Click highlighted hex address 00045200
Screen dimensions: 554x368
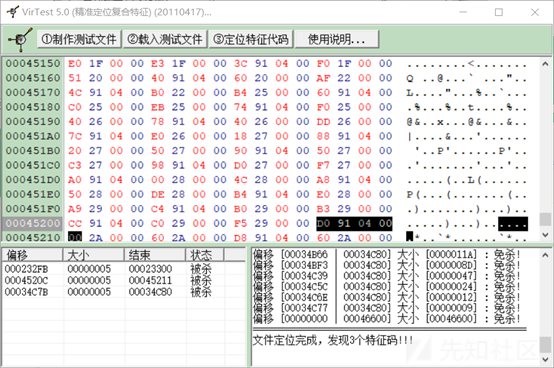point(33,223)
